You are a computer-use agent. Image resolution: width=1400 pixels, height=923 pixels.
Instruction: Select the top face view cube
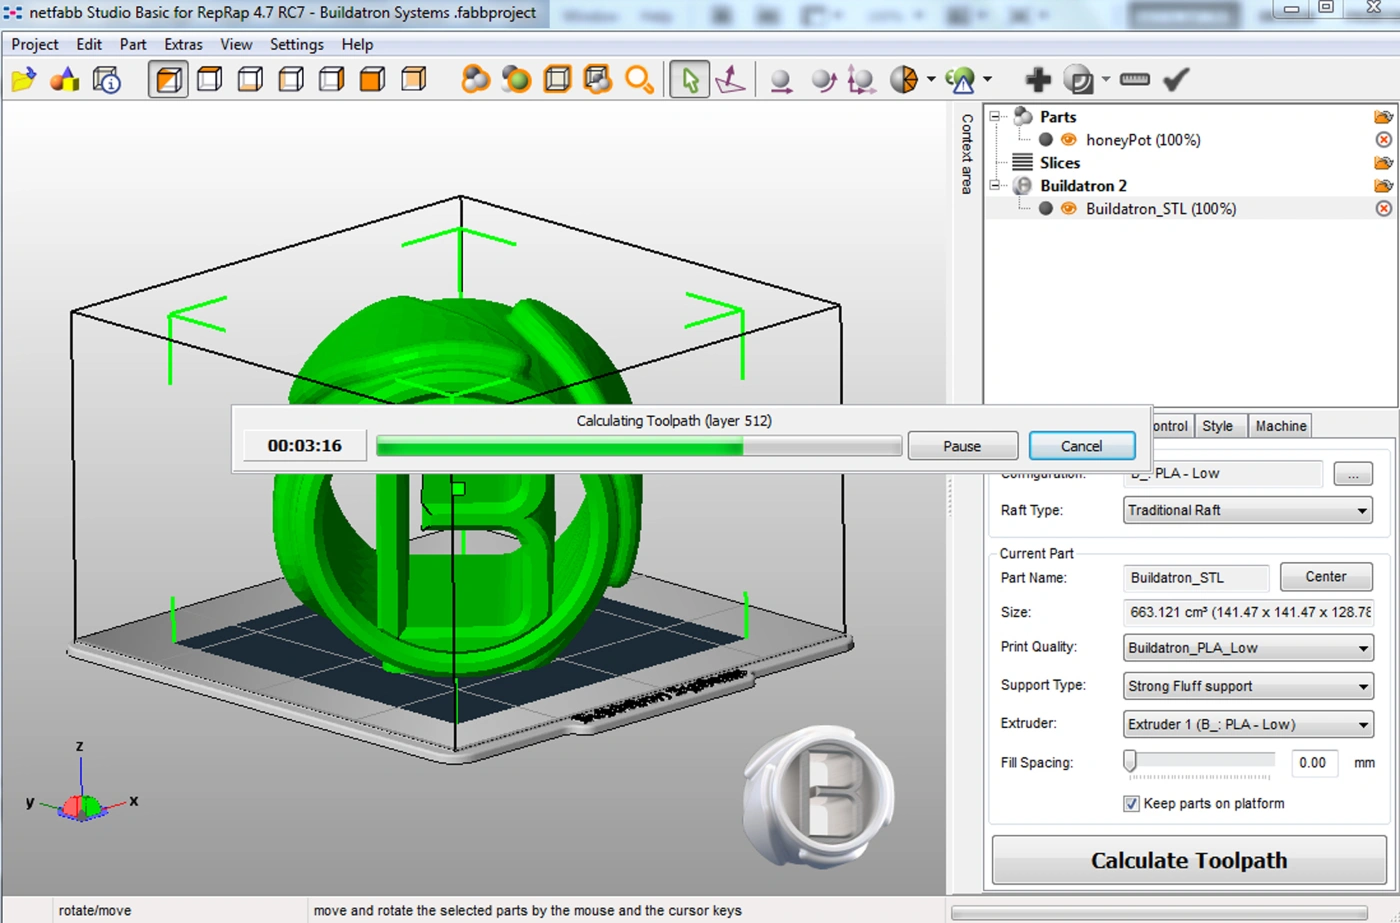click(209, 80)
